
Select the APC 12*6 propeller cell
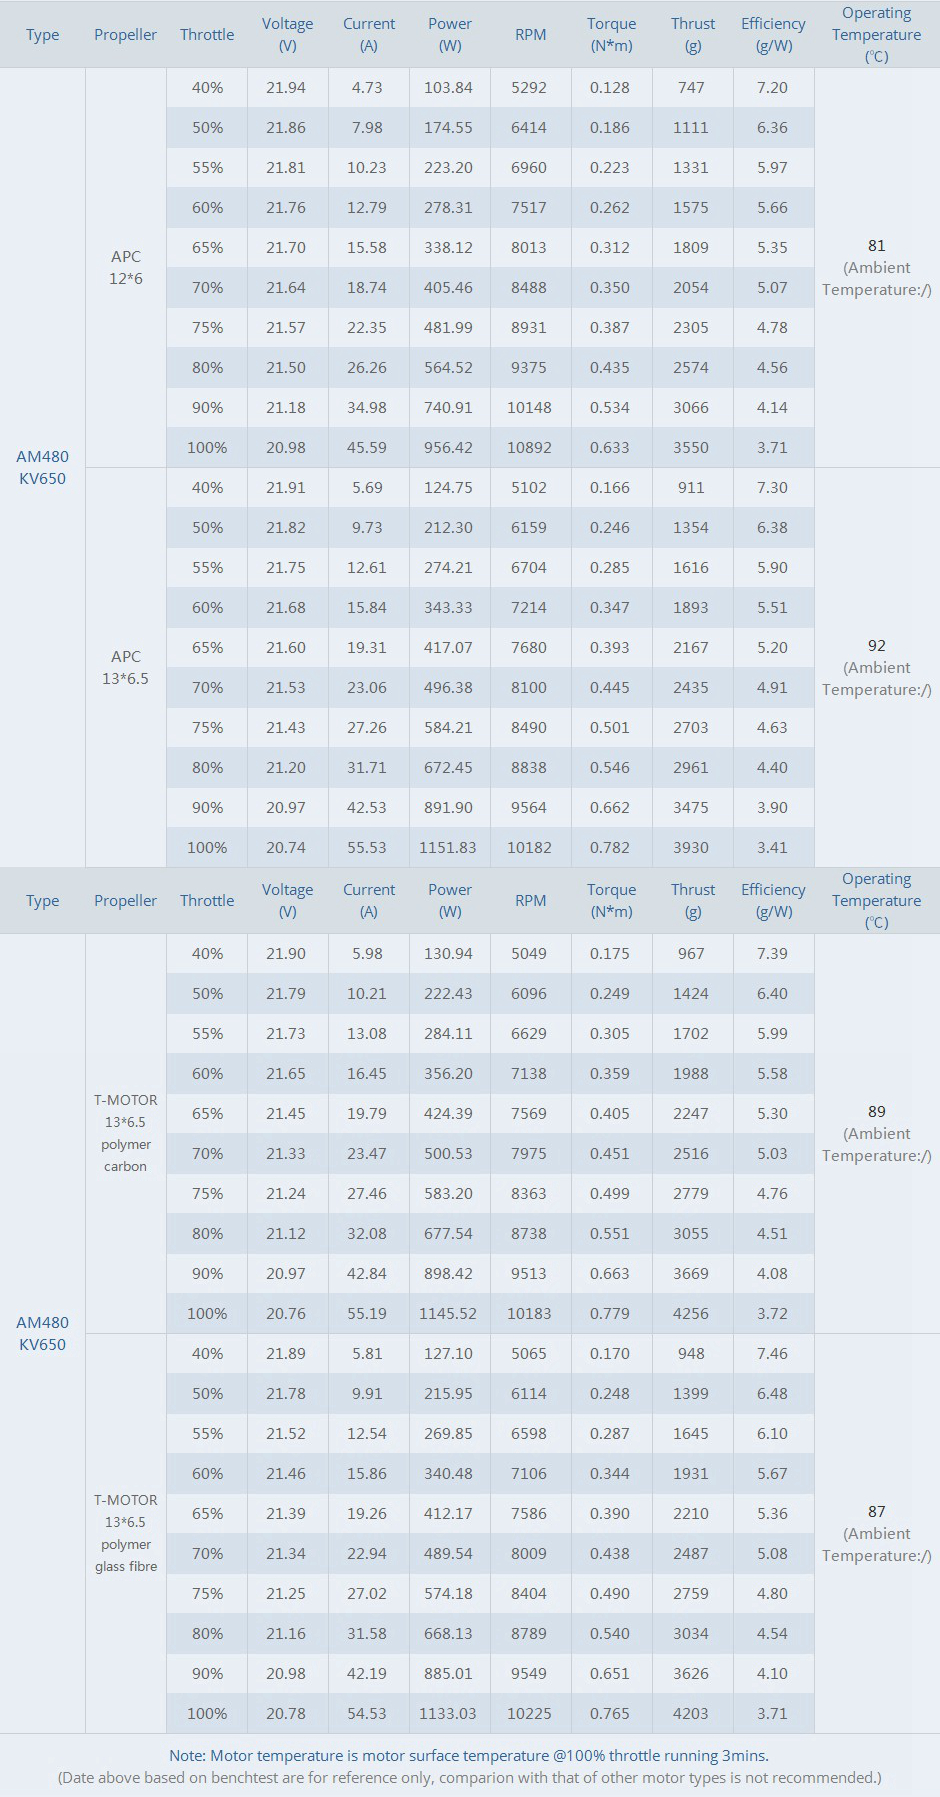click(x=126, y=267)
